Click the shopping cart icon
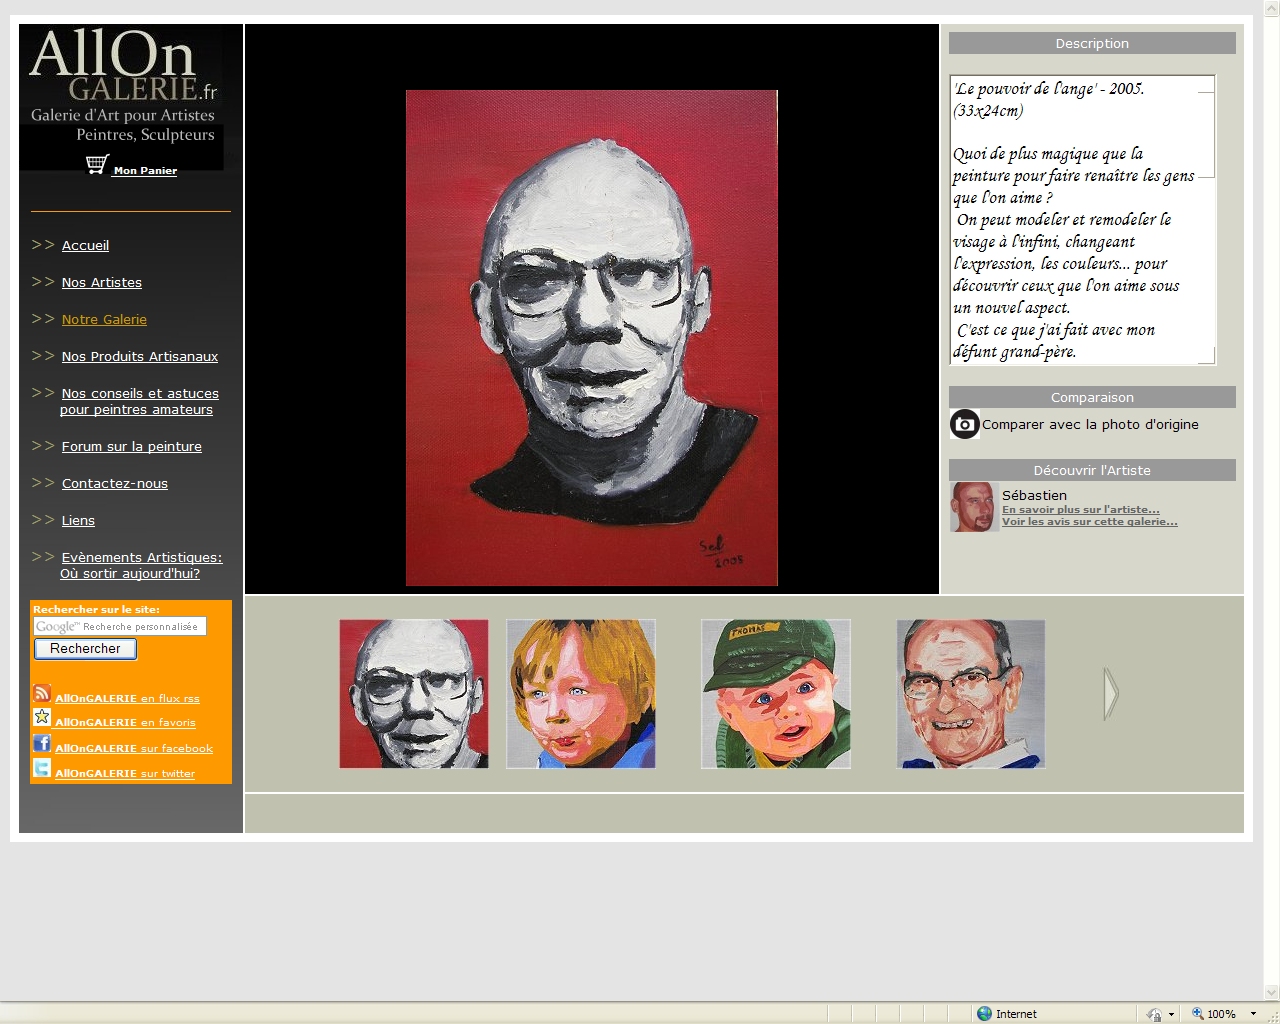The width and height of the screenshot is (1280, 1024). 97,165
